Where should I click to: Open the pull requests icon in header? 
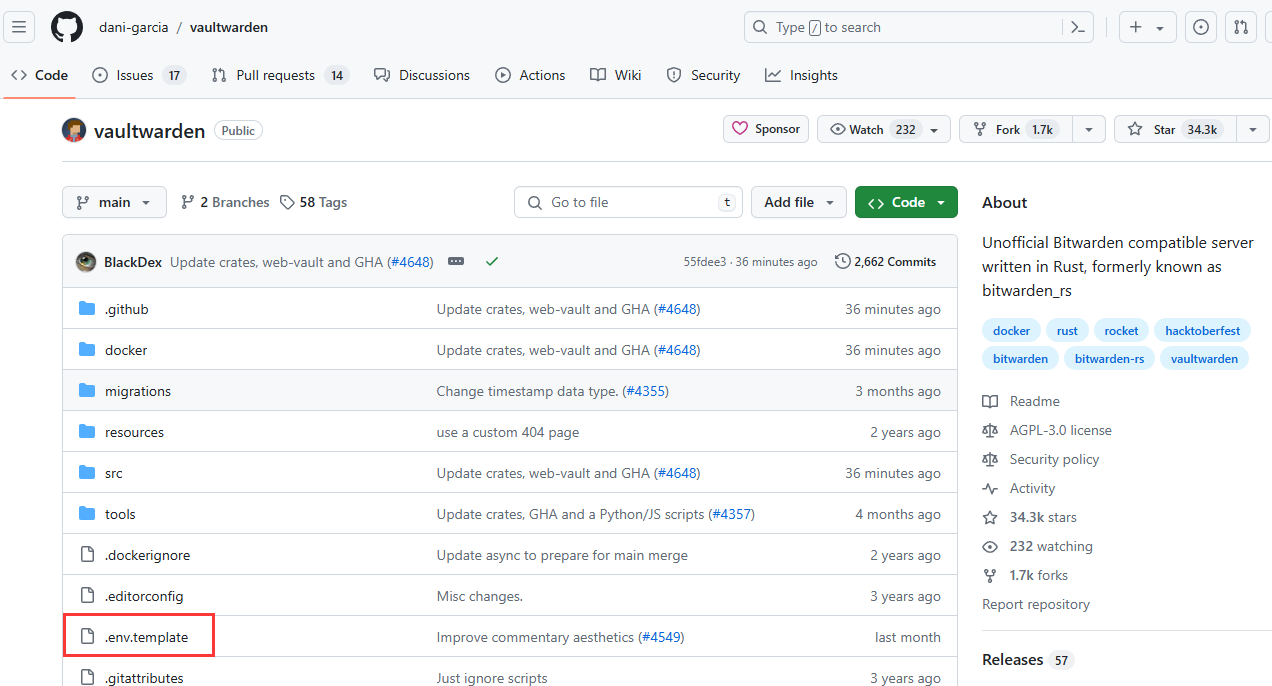point(1241,27)
